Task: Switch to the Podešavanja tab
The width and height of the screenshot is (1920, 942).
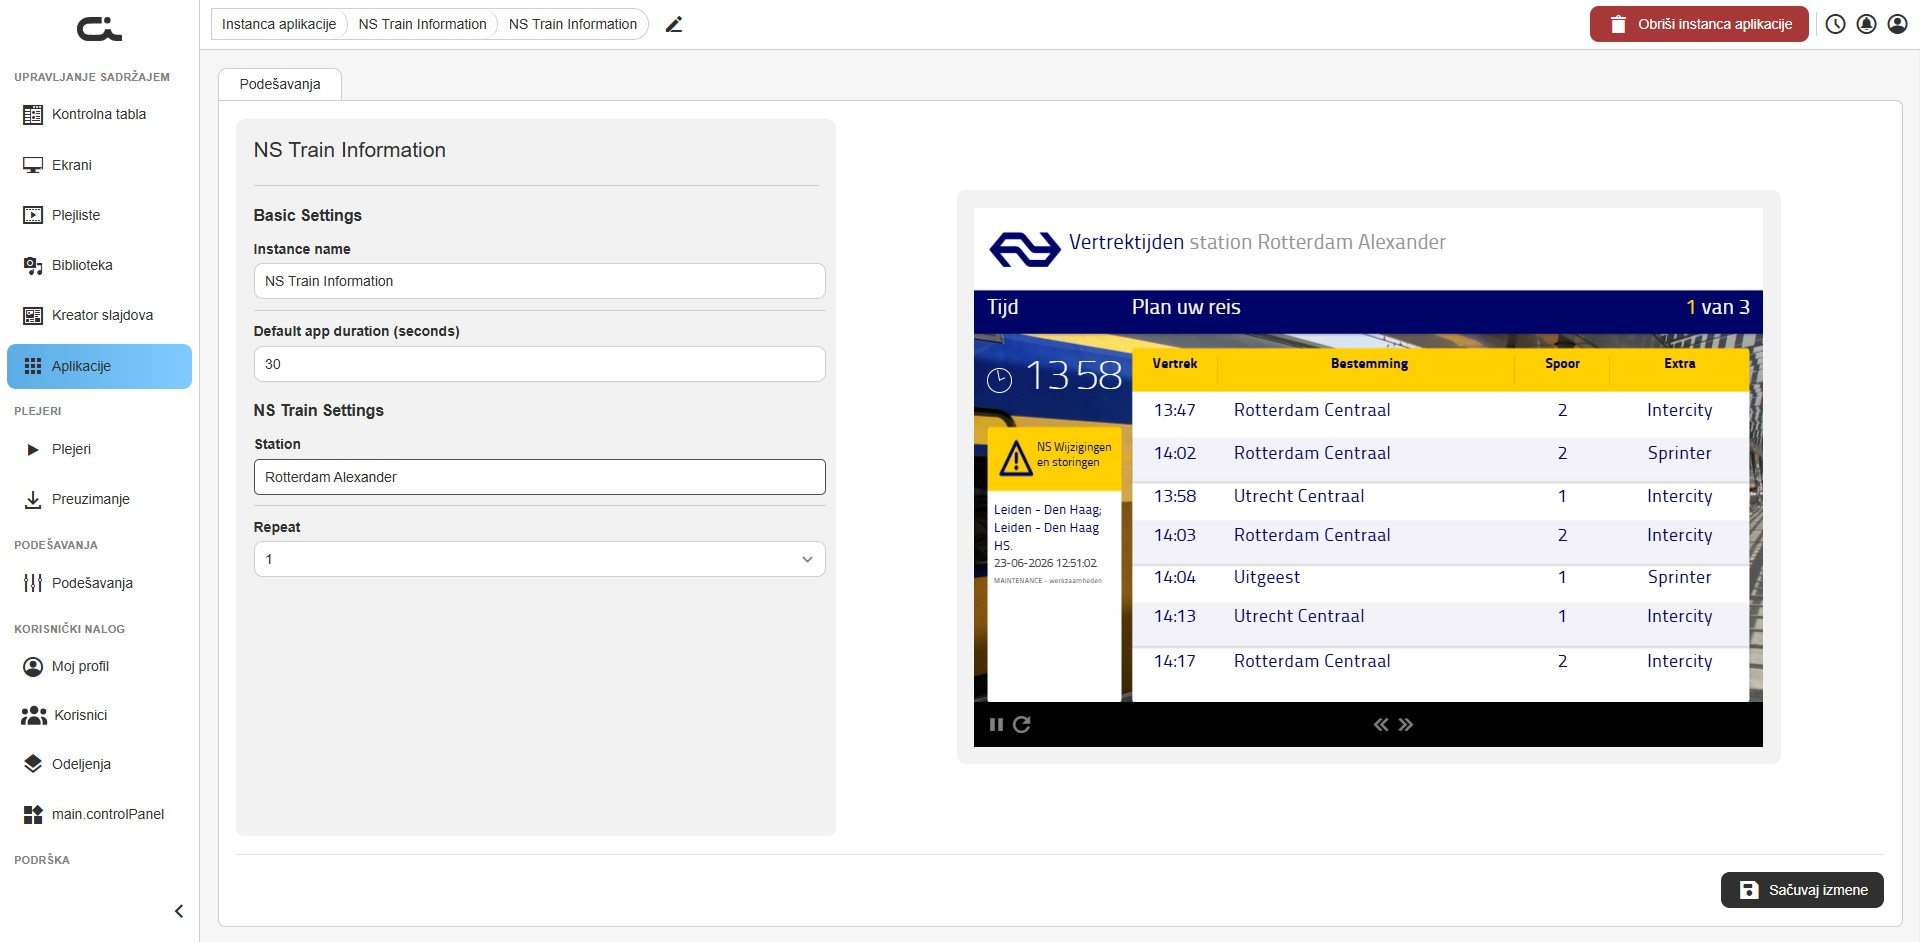Action: [x=280, y=84]
